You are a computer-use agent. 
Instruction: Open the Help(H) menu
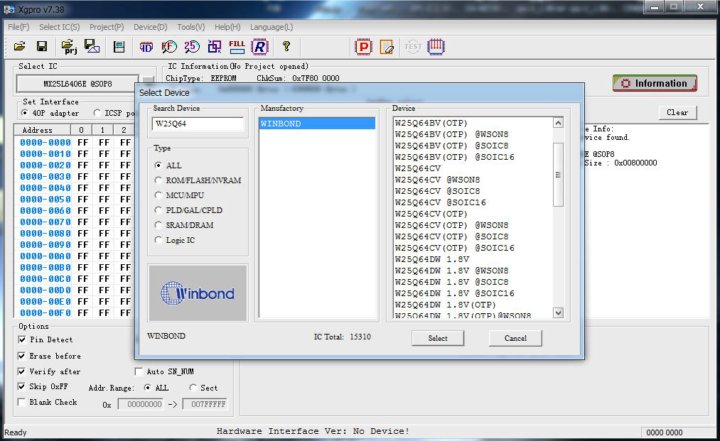tap(227, 27)
